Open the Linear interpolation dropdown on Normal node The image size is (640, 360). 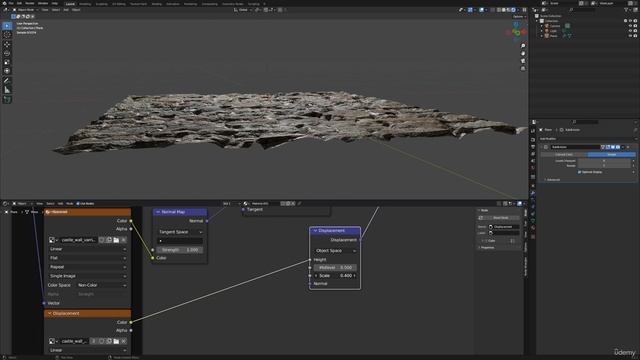point(88,249)
